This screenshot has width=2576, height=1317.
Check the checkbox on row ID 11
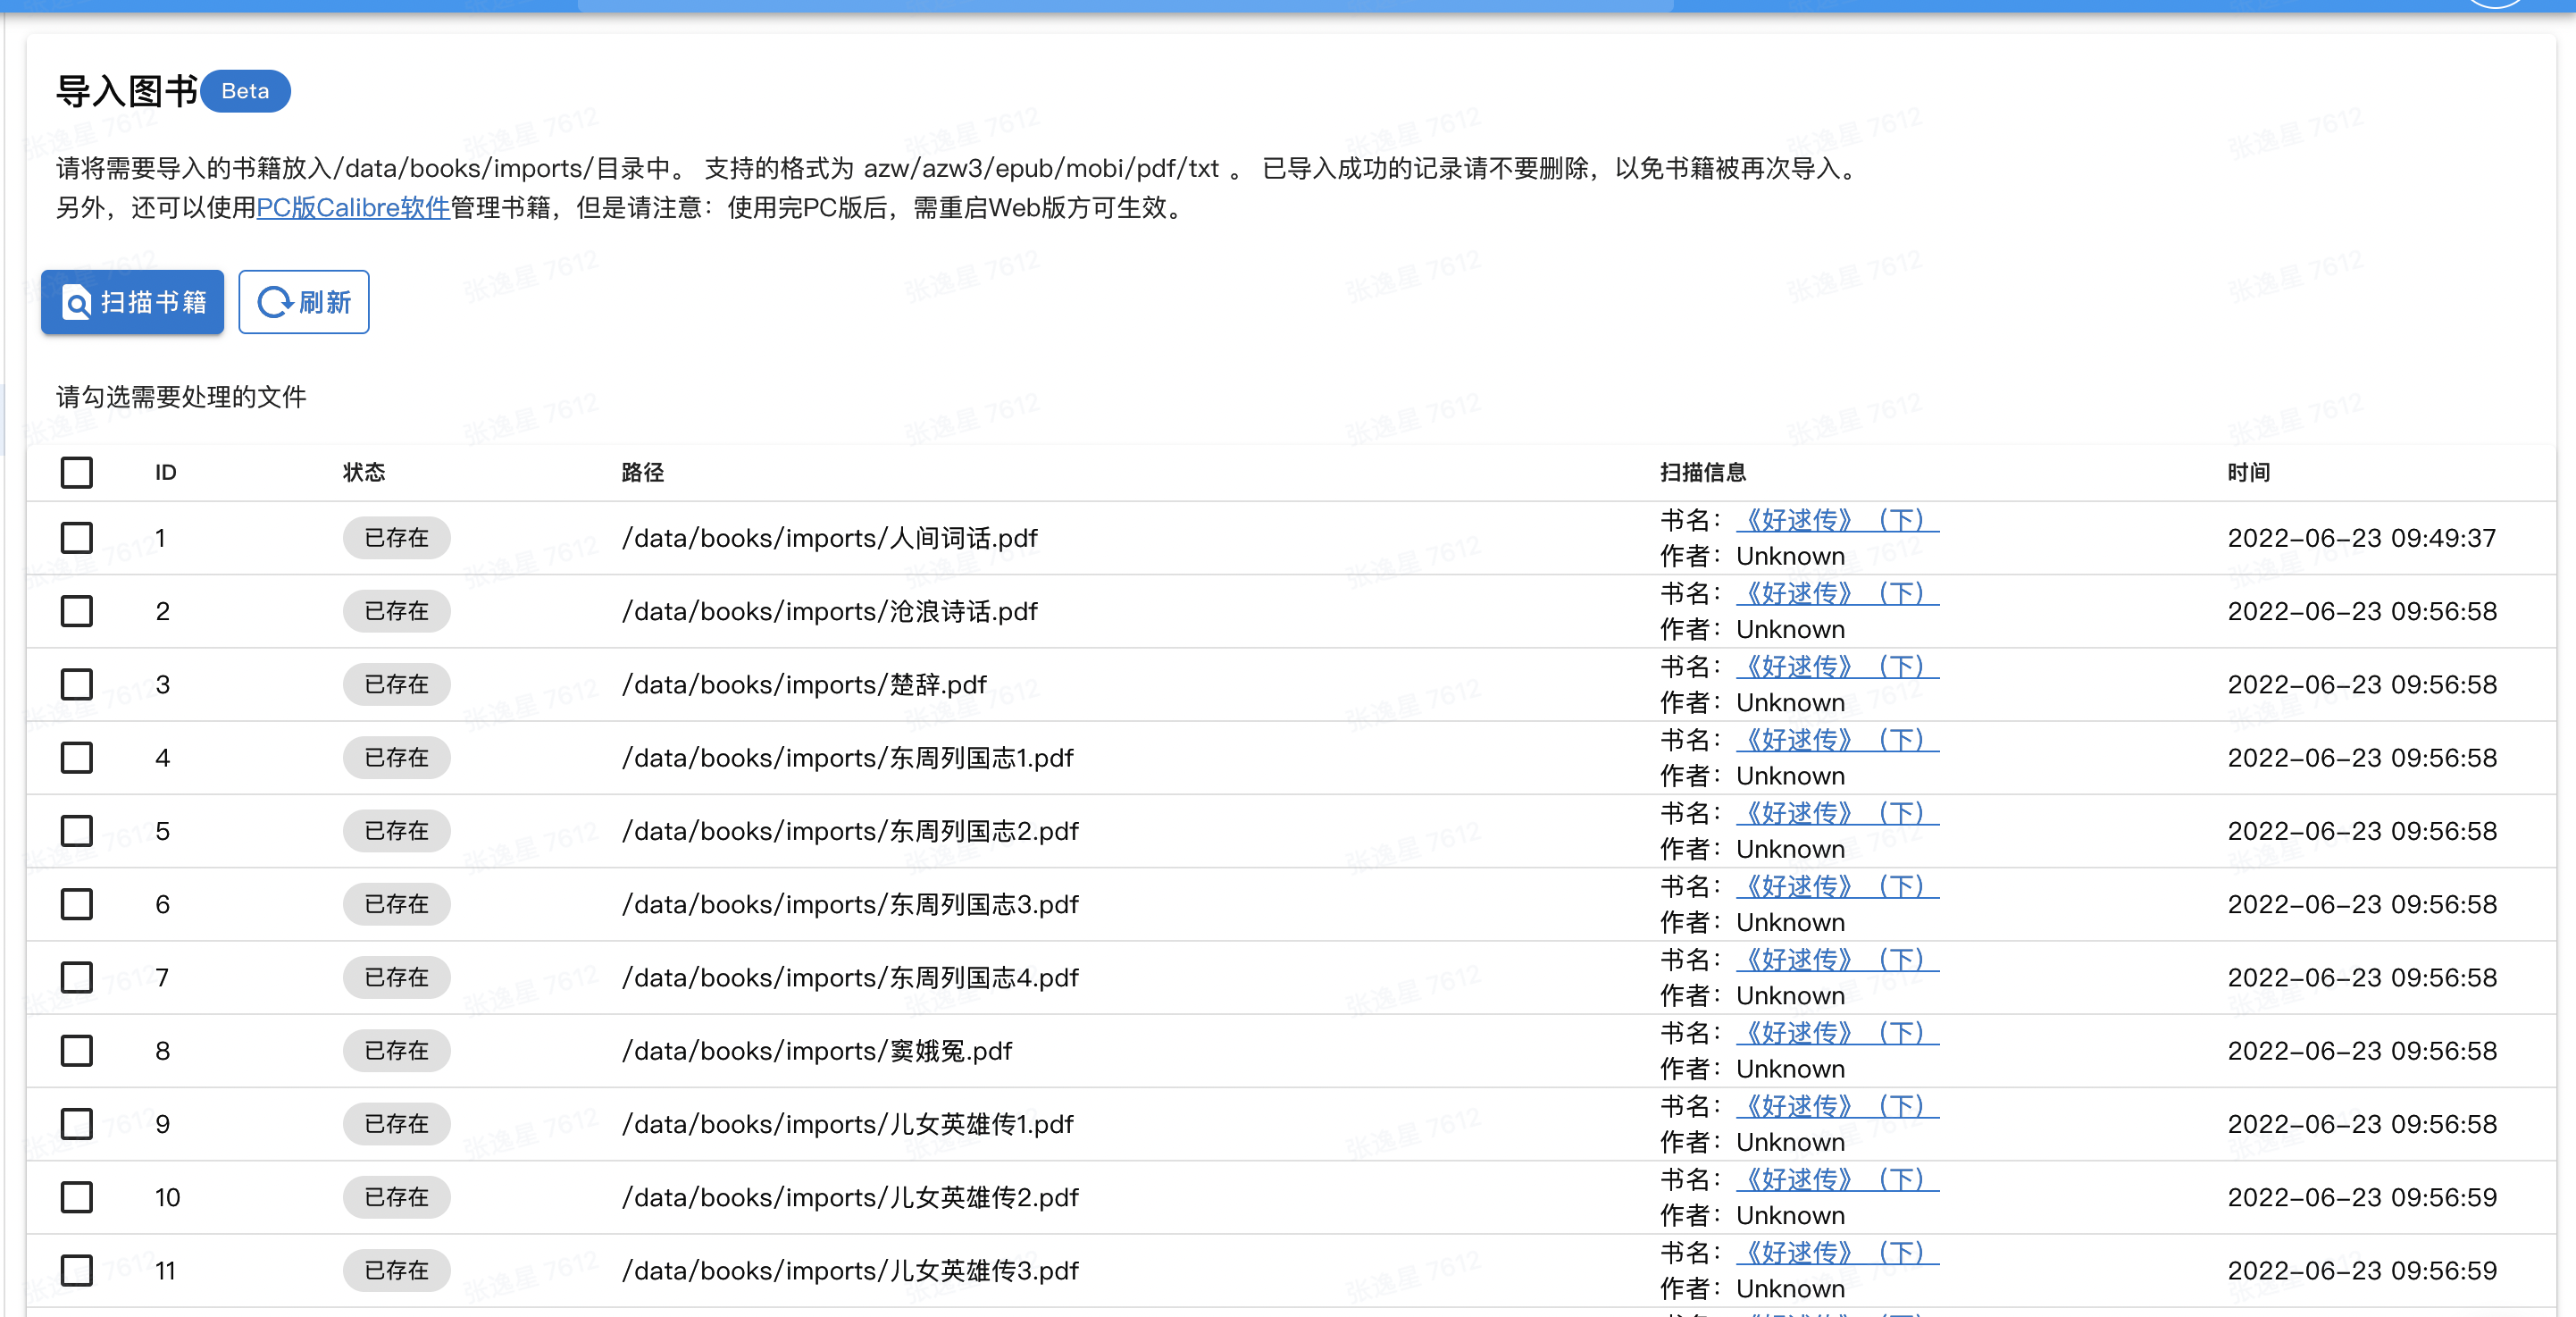coord(76,1270)
